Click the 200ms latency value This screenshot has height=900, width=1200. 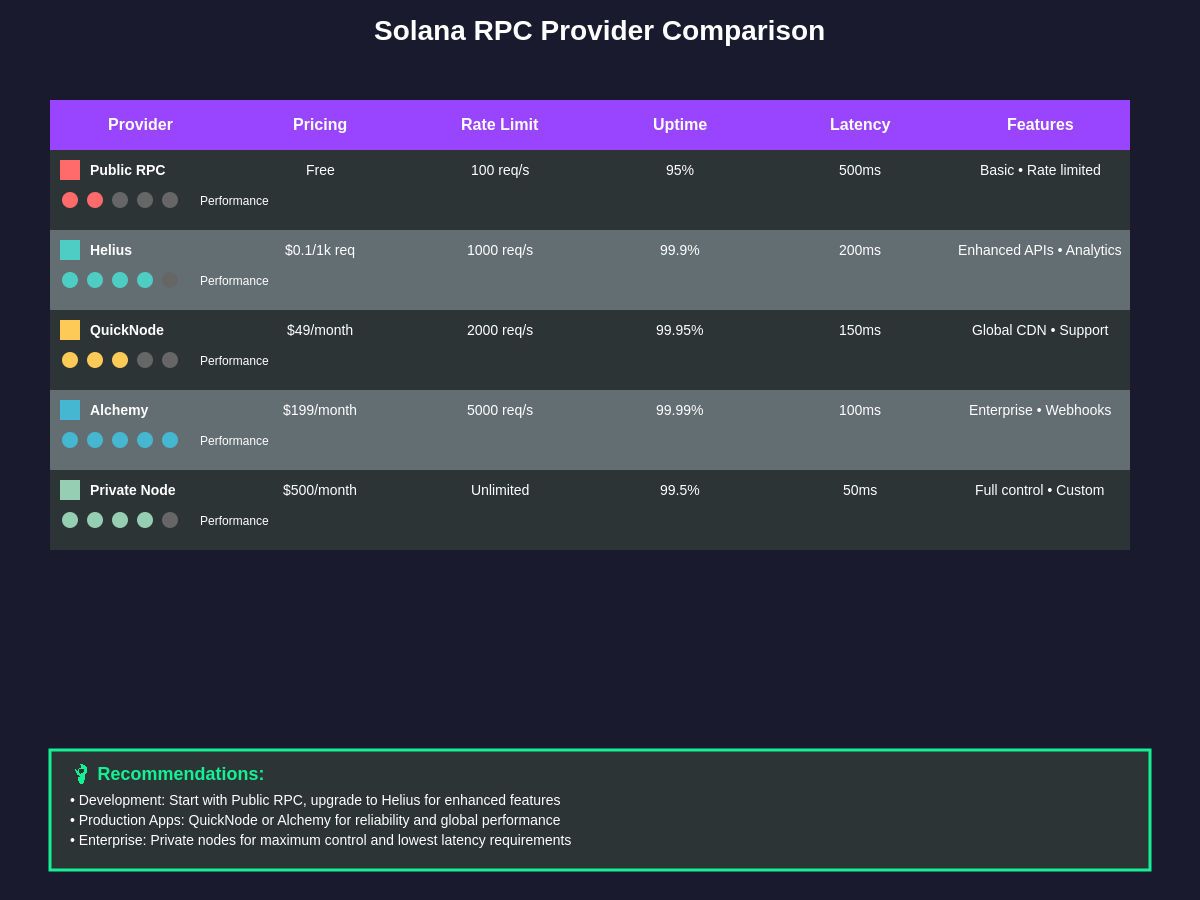(860, 250)
